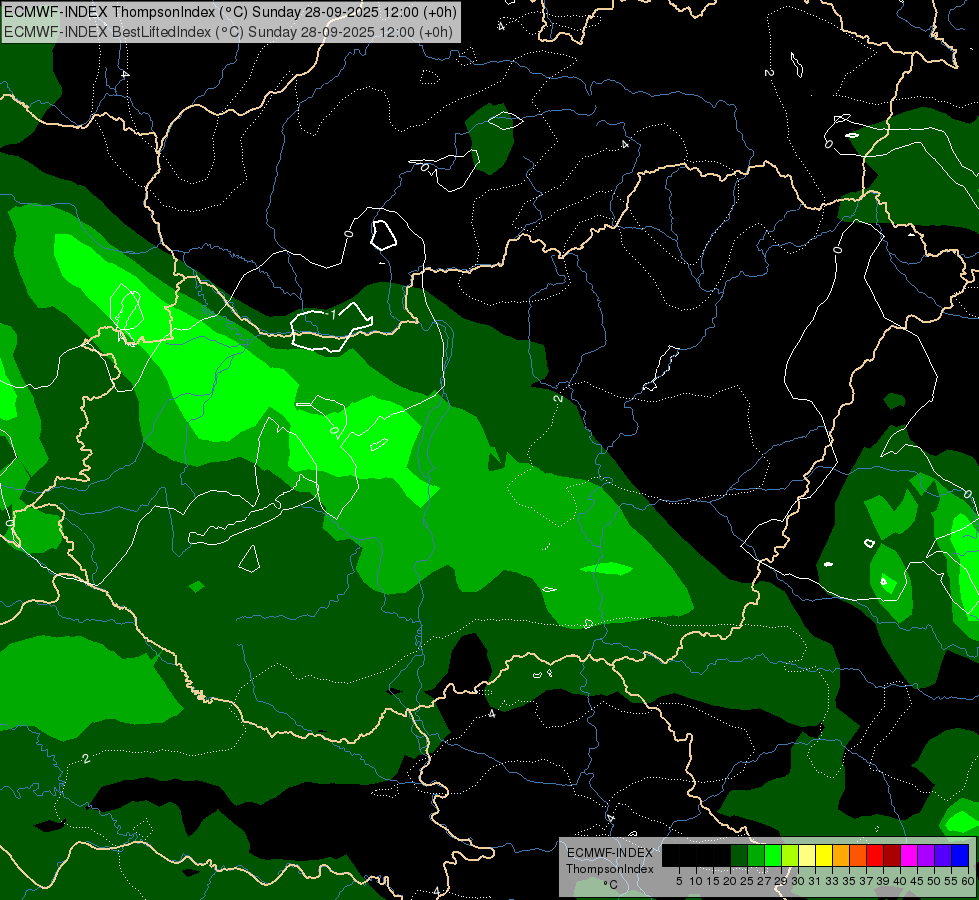
Task: Select the pure yellow 31-33 legend swatch
Action: tap(824, 855)
